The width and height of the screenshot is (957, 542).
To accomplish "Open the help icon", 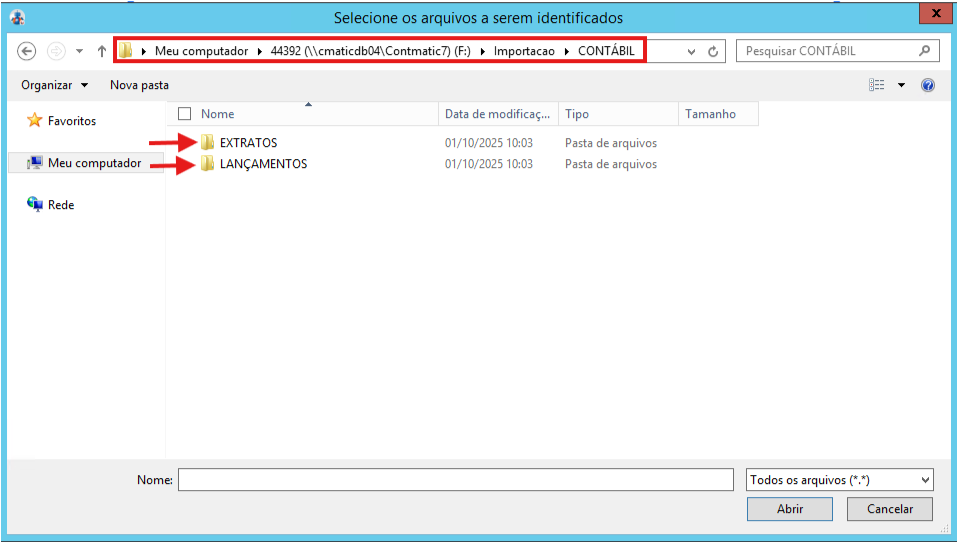I will (928, 85).
